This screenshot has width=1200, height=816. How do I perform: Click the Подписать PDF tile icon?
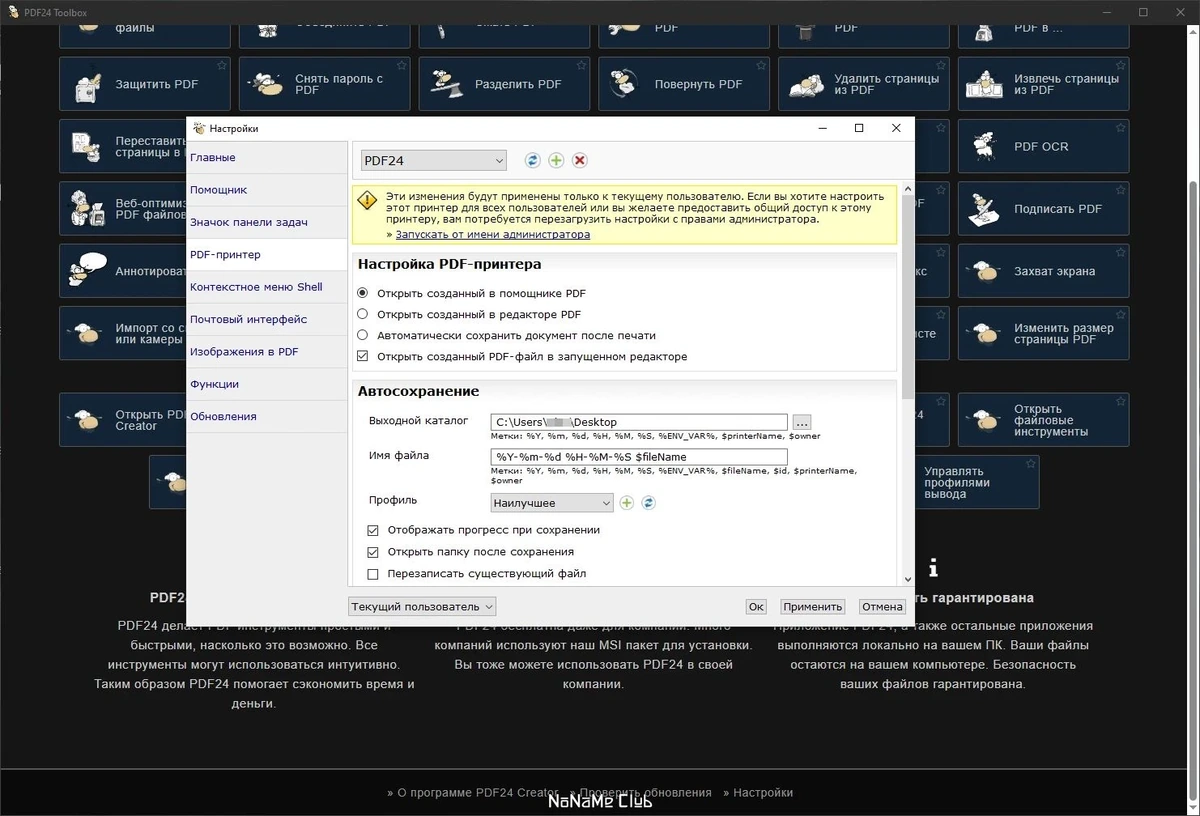[x=986, y=209]
